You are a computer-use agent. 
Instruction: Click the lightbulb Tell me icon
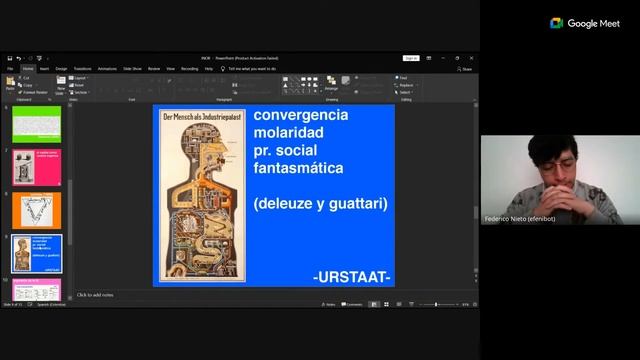[223, 69]
